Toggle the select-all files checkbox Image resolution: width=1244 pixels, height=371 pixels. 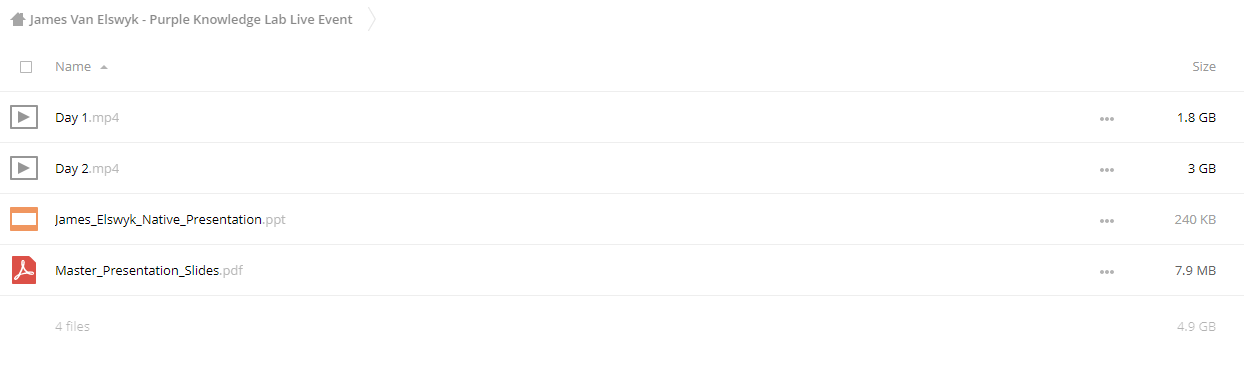click(x=26, y=67)
